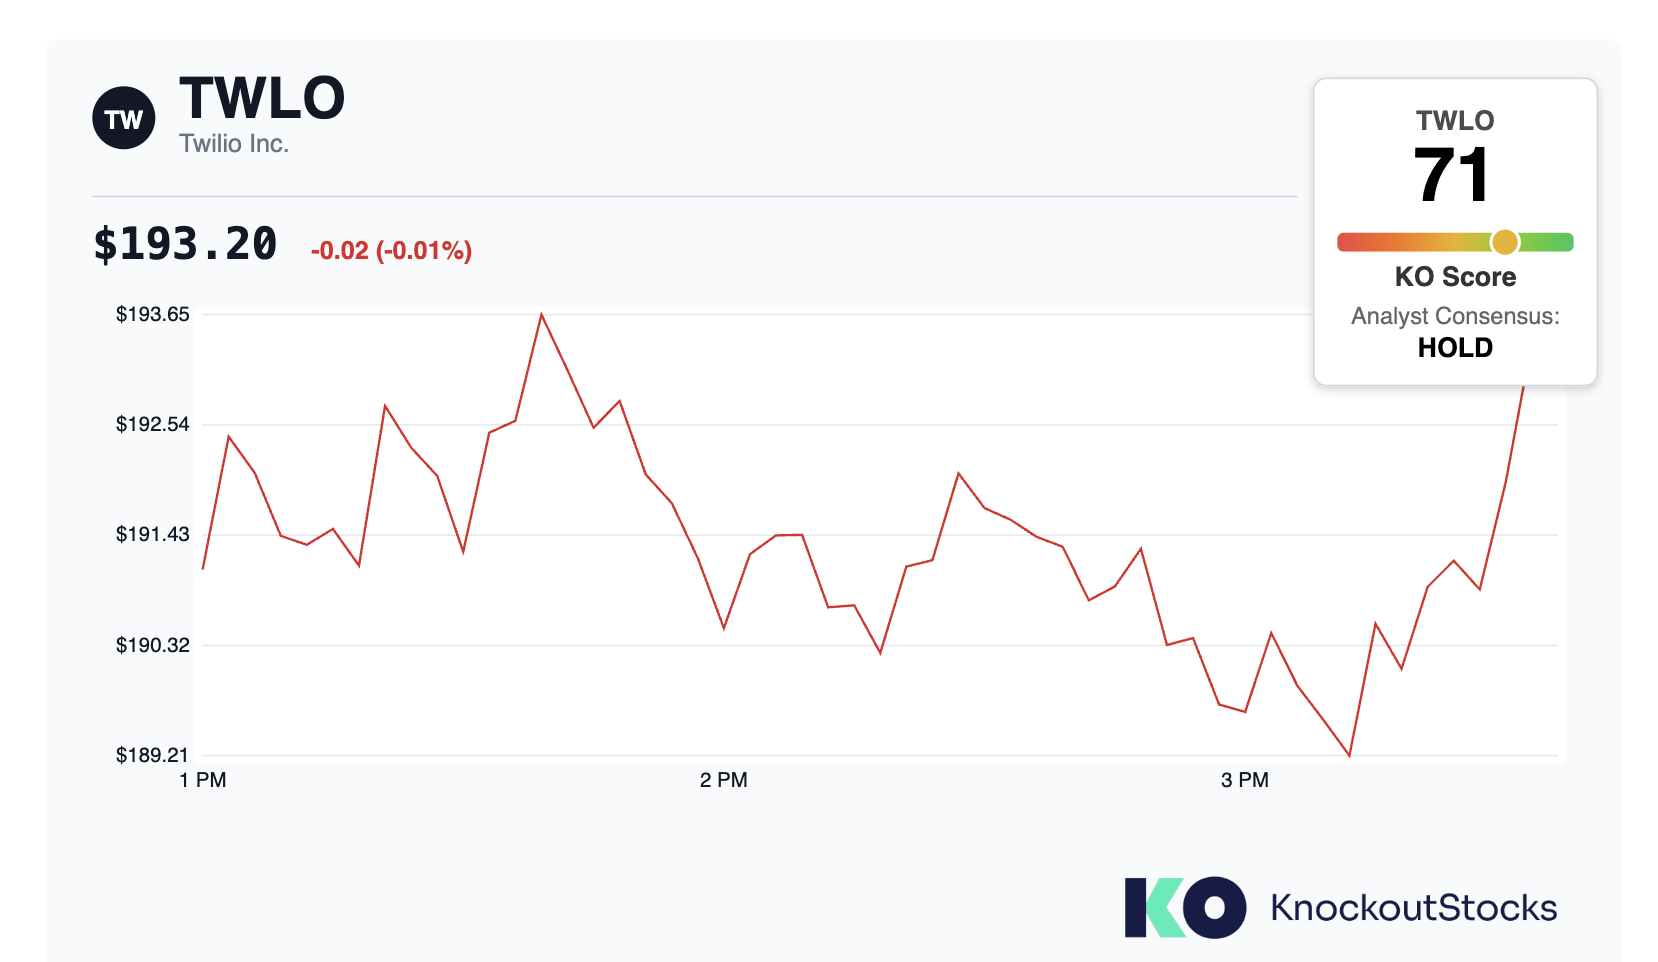1658x962 pixels.
Task: Click the $190.32 y-axis label
Action: coord(153,645)
